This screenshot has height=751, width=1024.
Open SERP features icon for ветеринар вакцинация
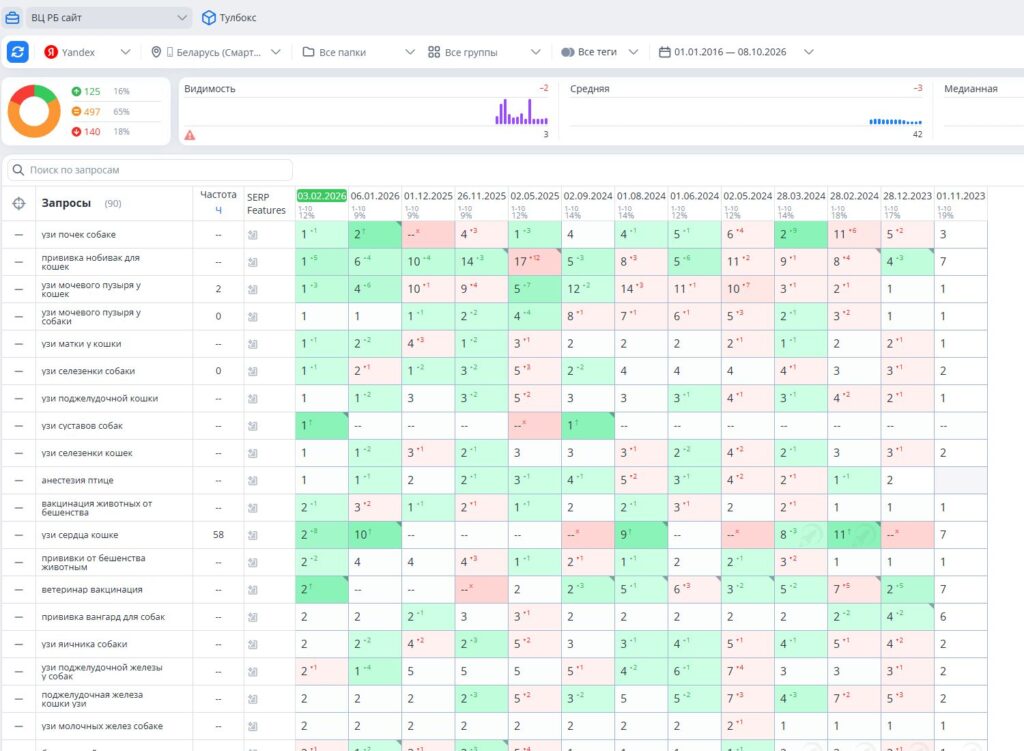[253, 590]
